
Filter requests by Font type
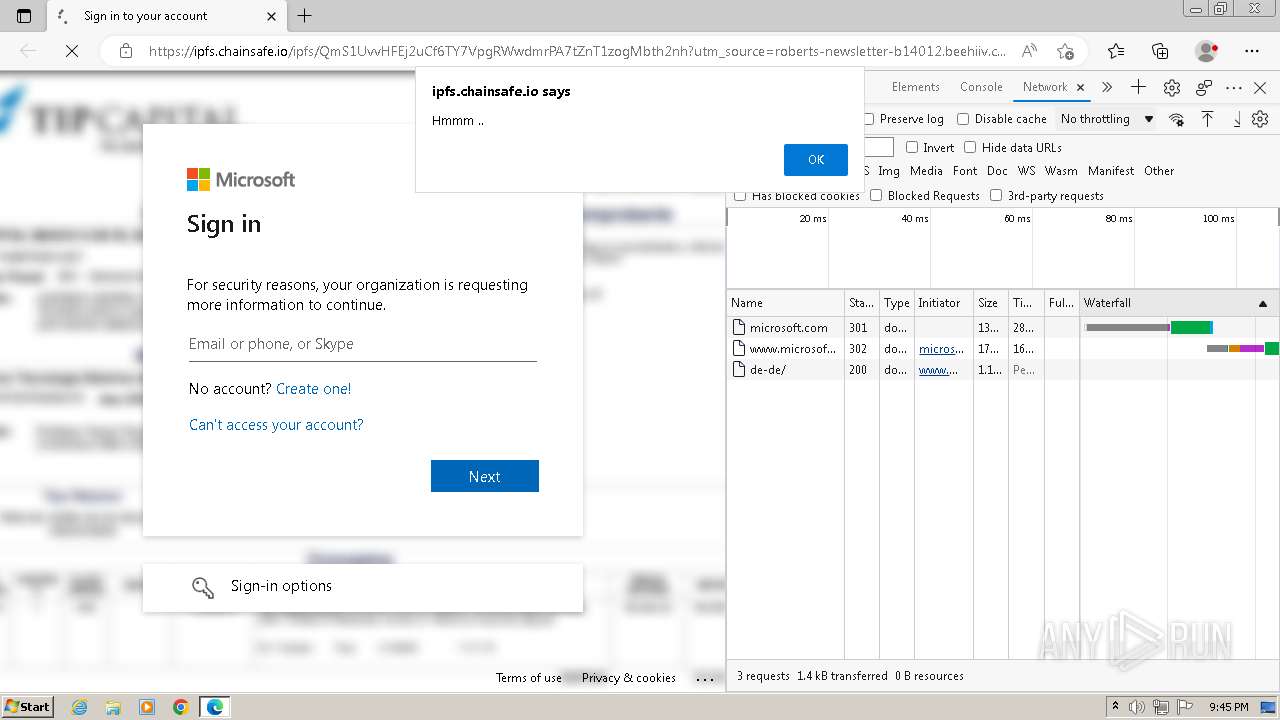tap(965, 171)
